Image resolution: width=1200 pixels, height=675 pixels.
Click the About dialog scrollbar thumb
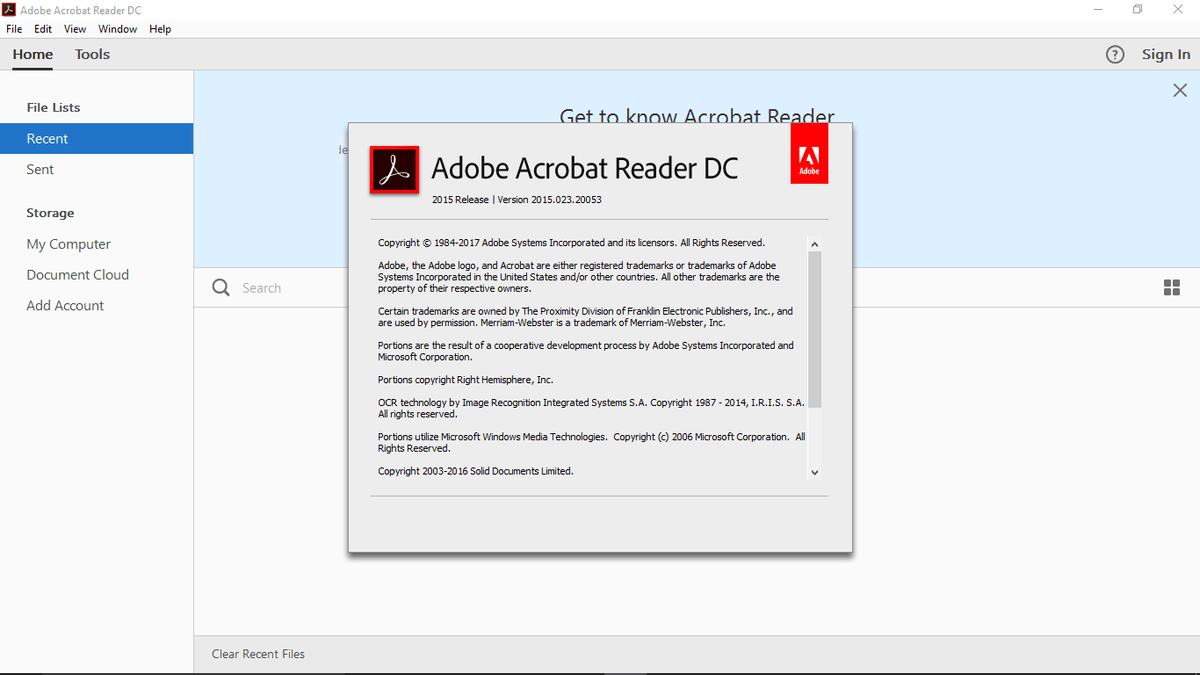pos(814,329)
